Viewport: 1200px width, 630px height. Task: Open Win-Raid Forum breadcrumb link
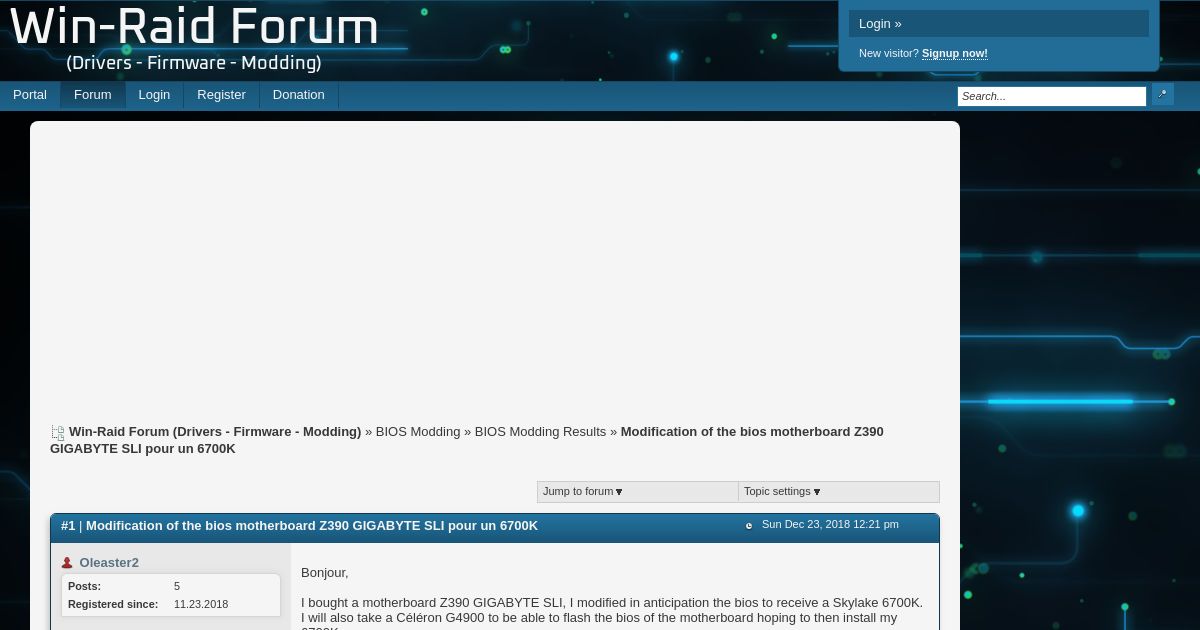pyautogui.click(x=215, y=432)
